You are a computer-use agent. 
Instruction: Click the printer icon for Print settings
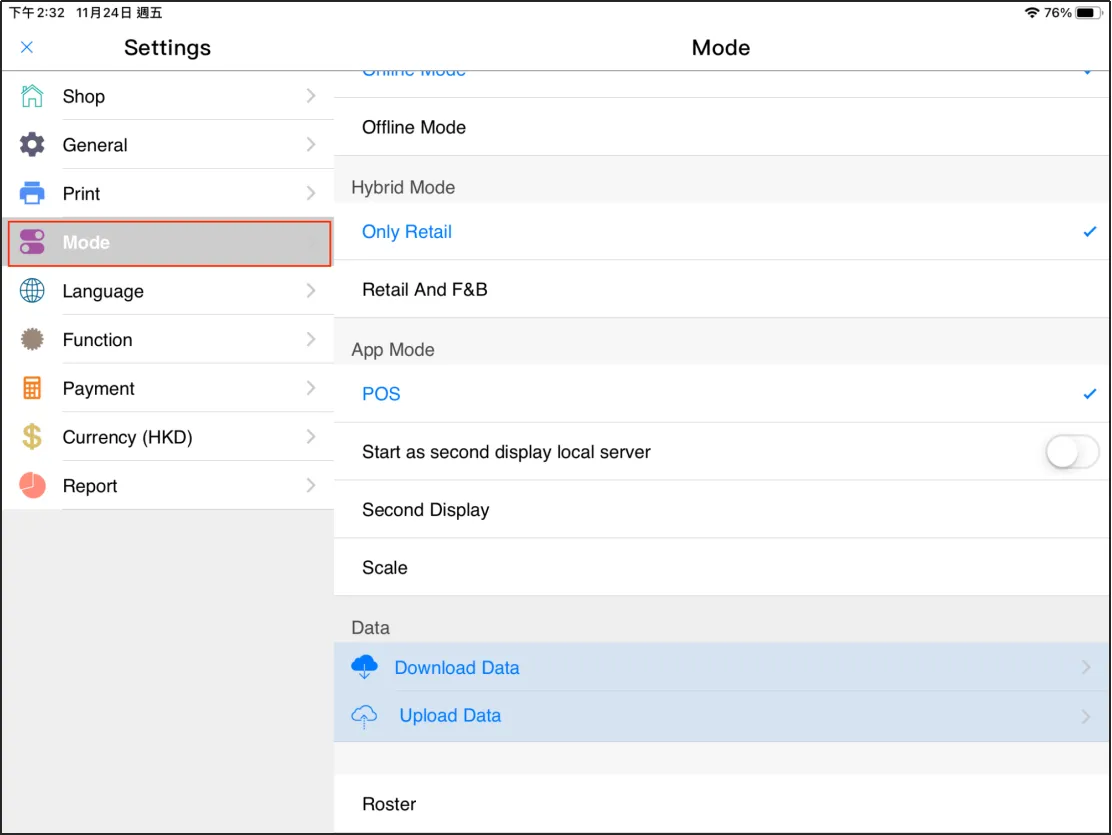click(31, 193)
